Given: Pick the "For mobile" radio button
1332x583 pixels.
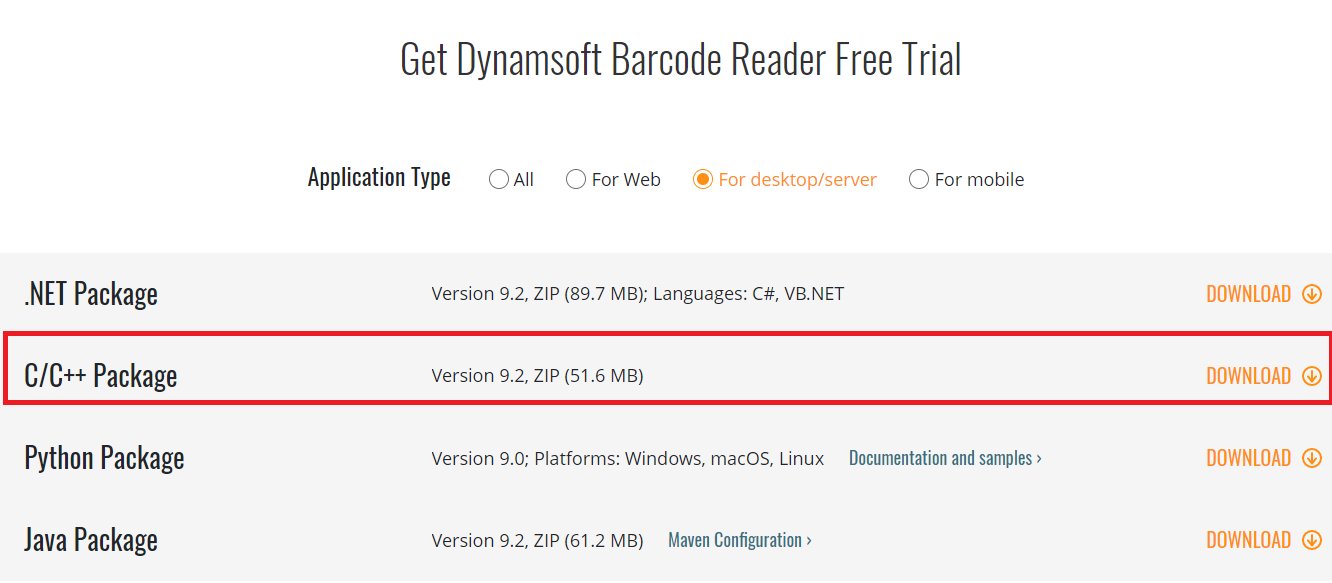Looking at the screenshot, I should pos(919,180).
